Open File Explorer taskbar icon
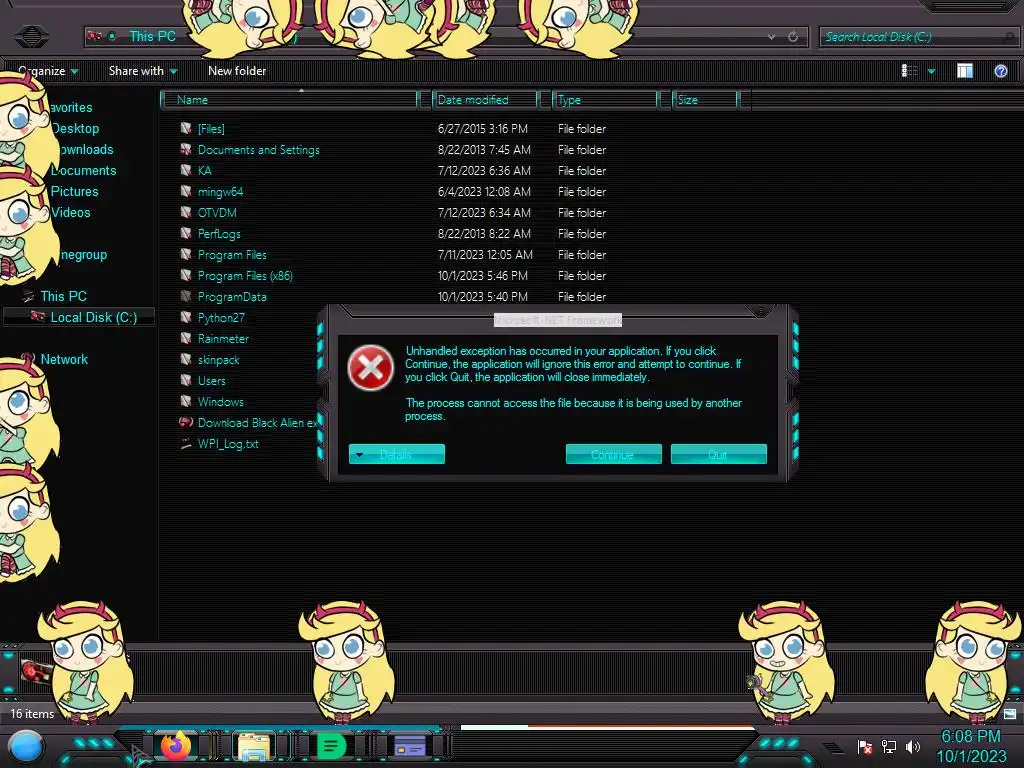This screenshot has width=1024, height=768. click(253, 746)
